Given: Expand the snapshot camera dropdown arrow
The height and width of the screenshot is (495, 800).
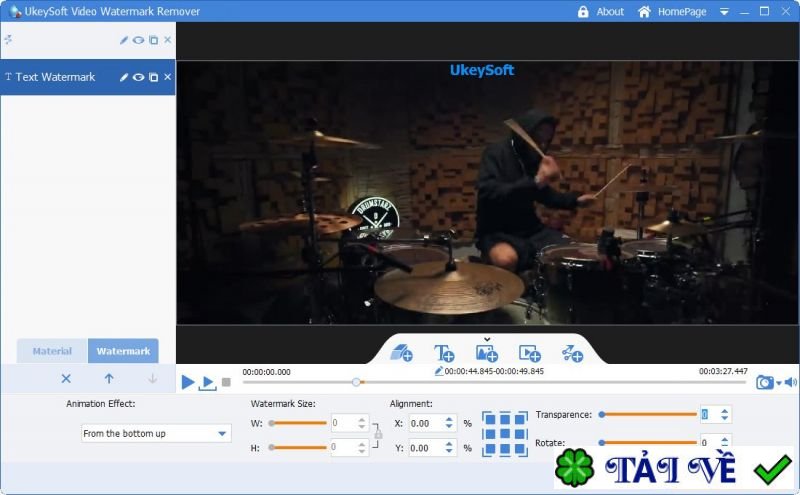Looking at the screenshot, I should (x=778, y=382).
